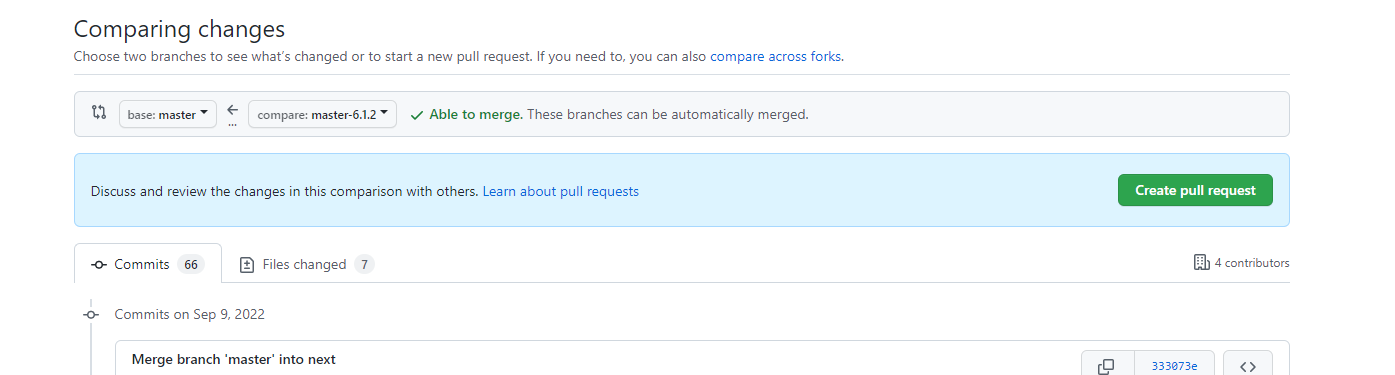
Task: Click the organization icon beside contributors
Action: [x=1201, y=263]
